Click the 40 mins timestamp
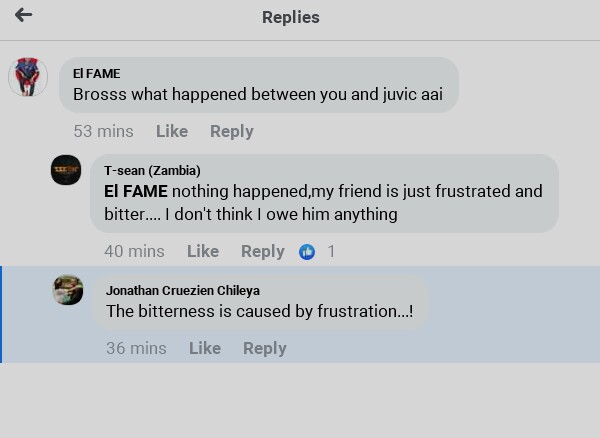 point(134,251)
